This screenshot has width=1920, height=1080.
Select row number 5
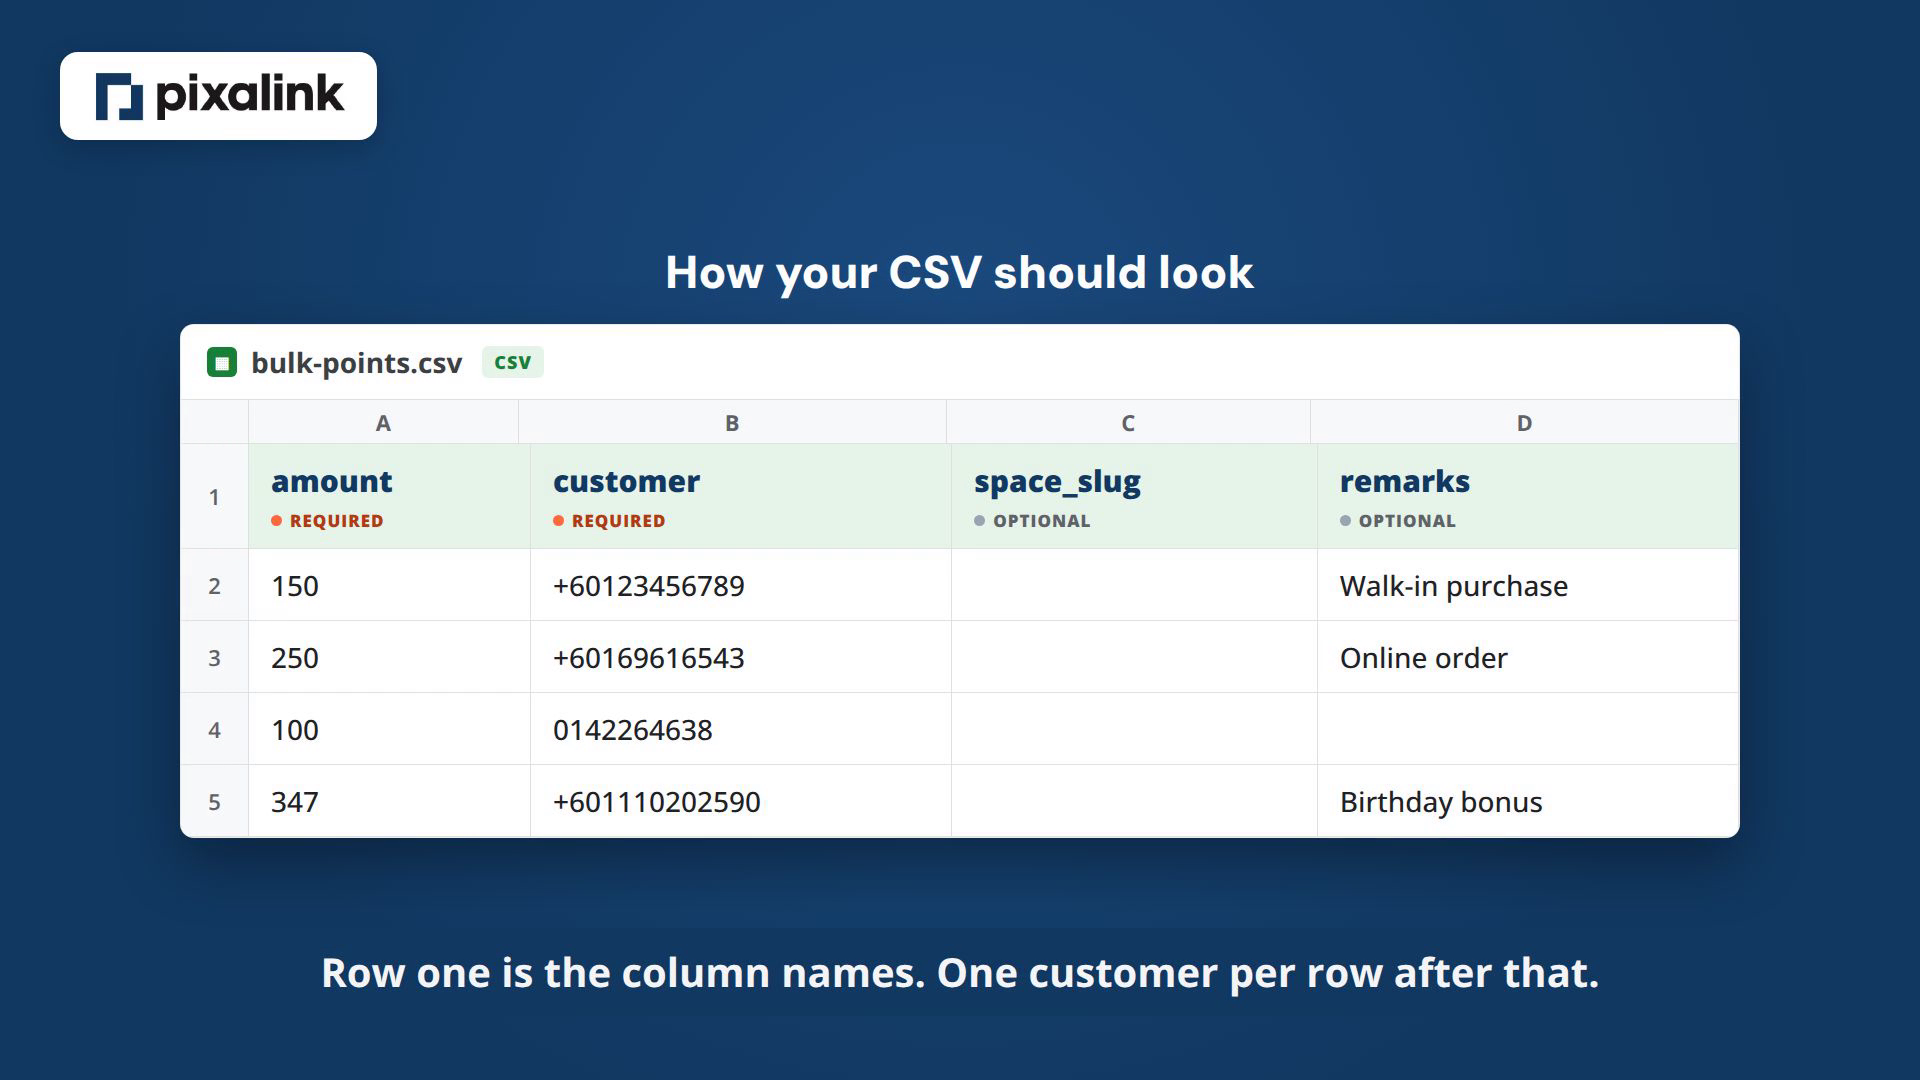[214, 802]
